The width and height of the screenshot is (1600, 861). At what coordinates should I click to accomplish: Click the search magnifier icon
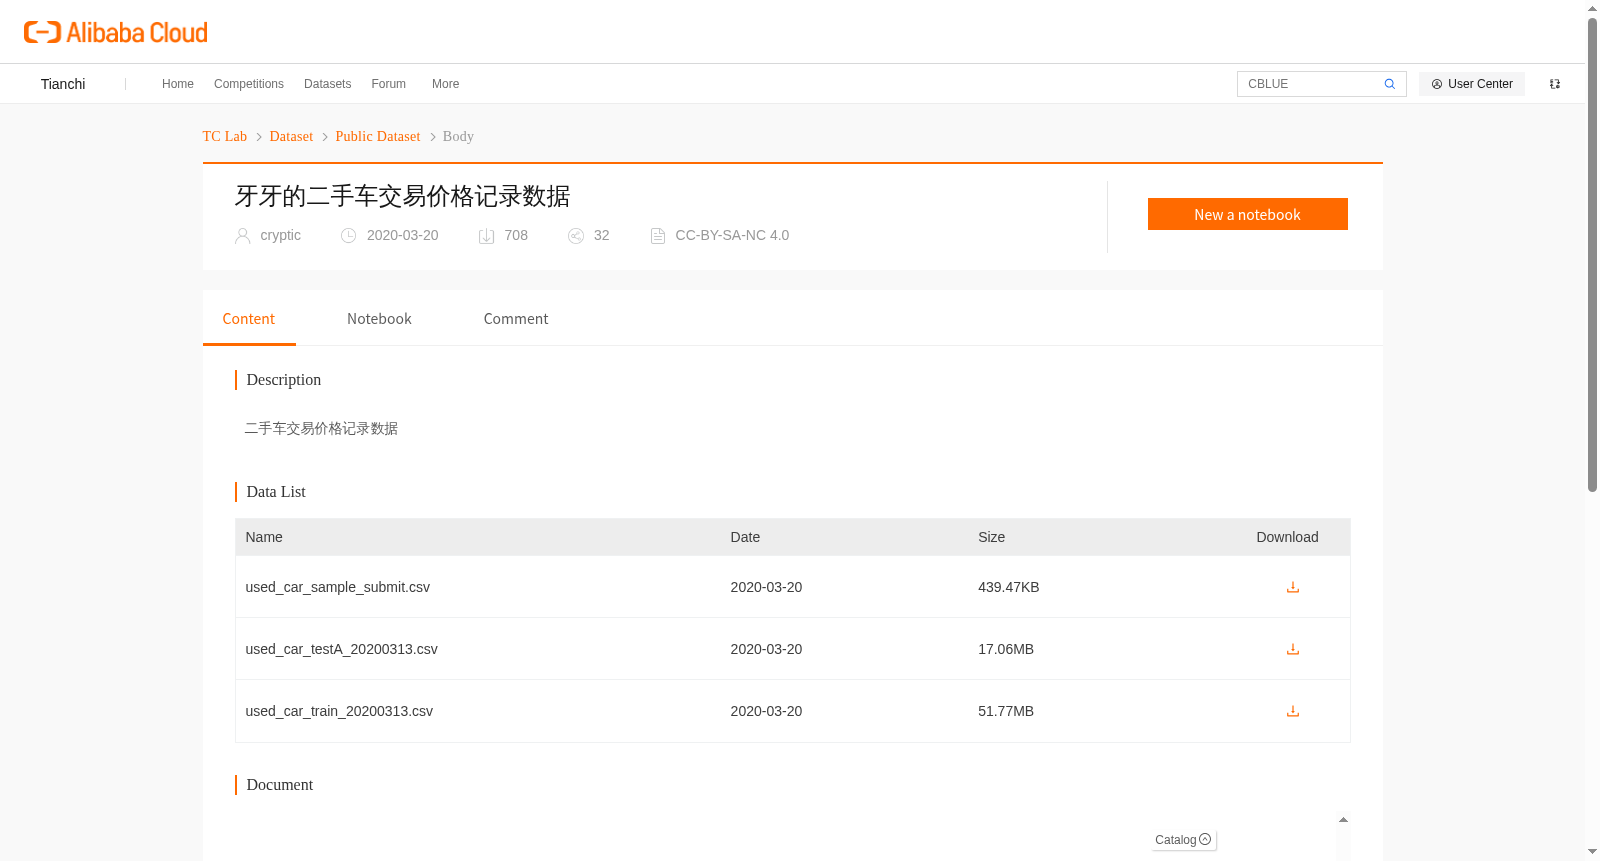(x=1389, y=84)
